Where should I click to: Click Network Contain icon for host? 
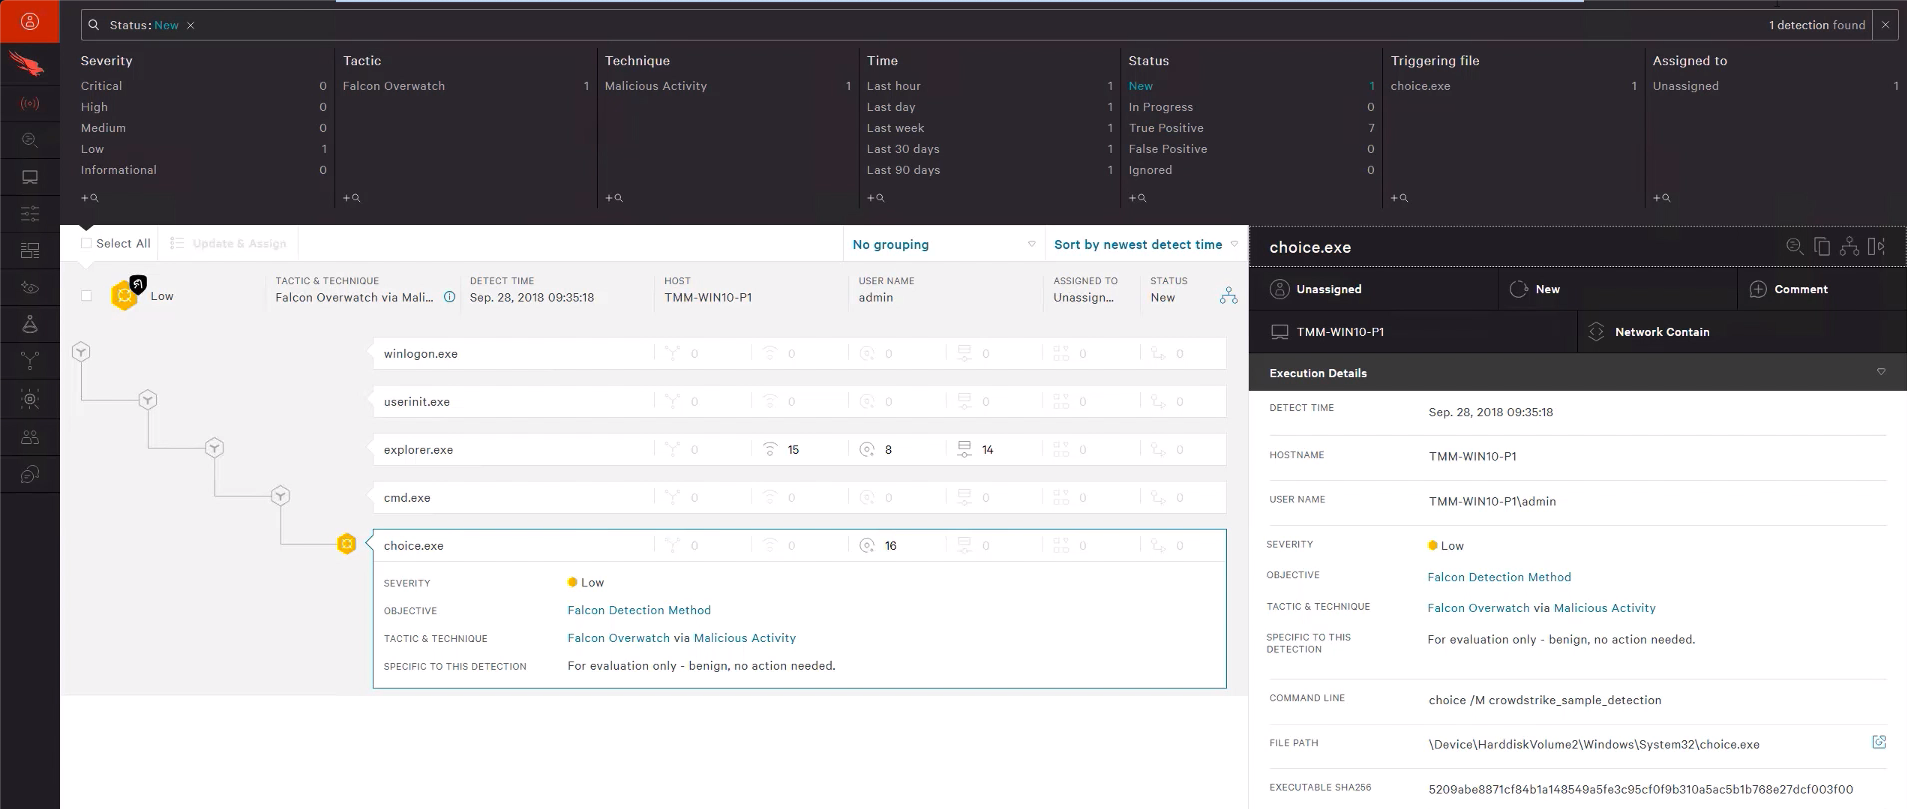(1596, 332)
